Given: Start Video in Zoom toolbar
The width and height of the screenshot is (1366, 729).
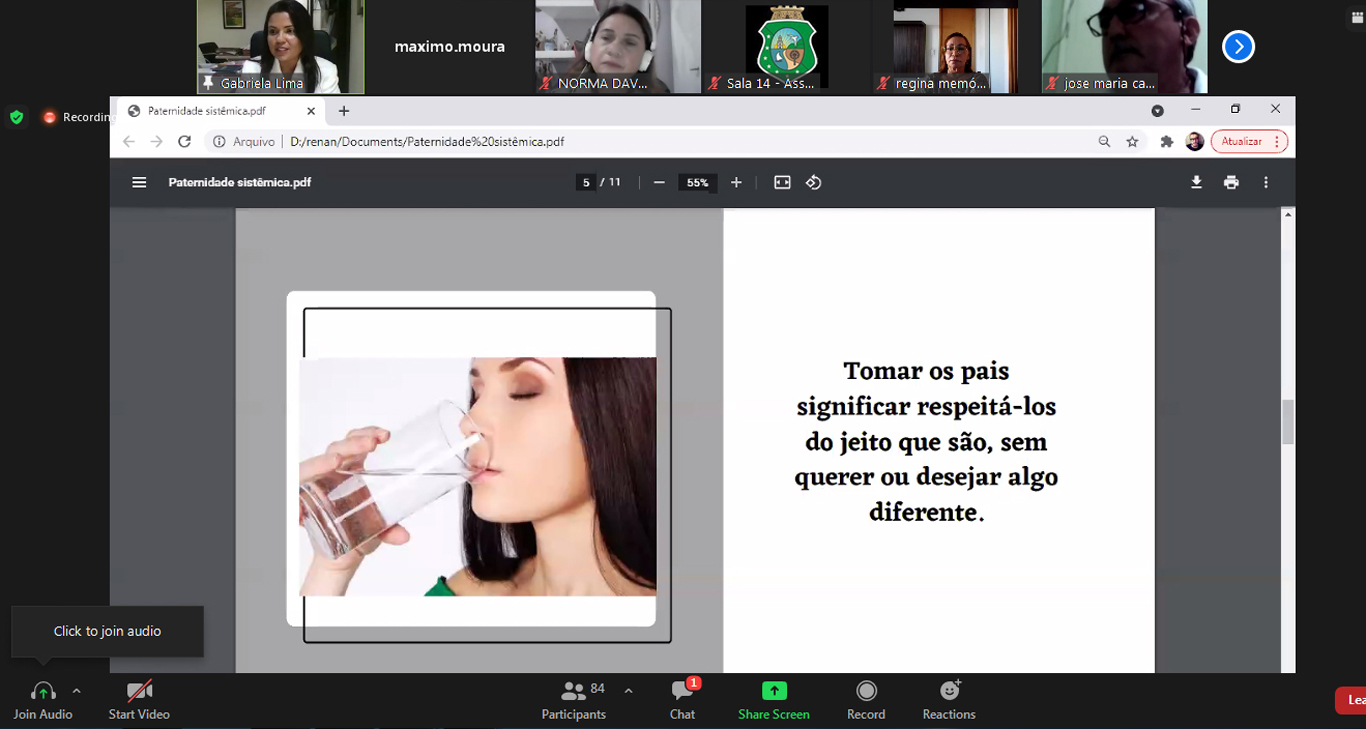Looking at the screenshot, I should (x=139, y=699).
